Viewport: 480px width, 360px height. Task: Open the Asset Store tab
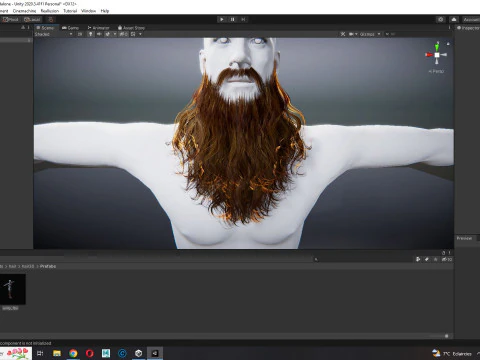131,28
